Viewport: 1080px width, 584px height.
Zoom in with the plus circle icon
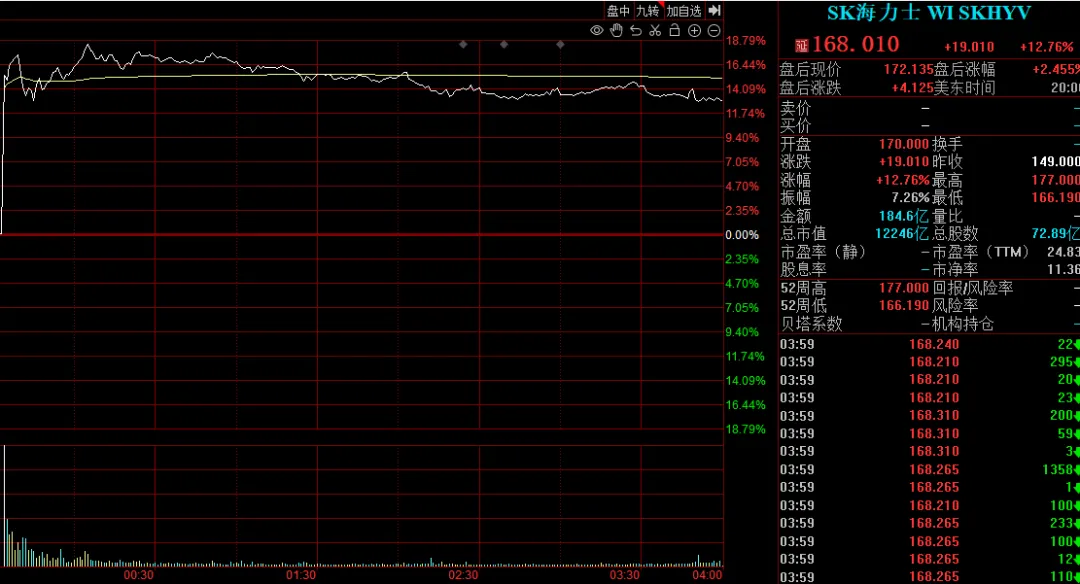pyautogui.click(x=694, y=30)
